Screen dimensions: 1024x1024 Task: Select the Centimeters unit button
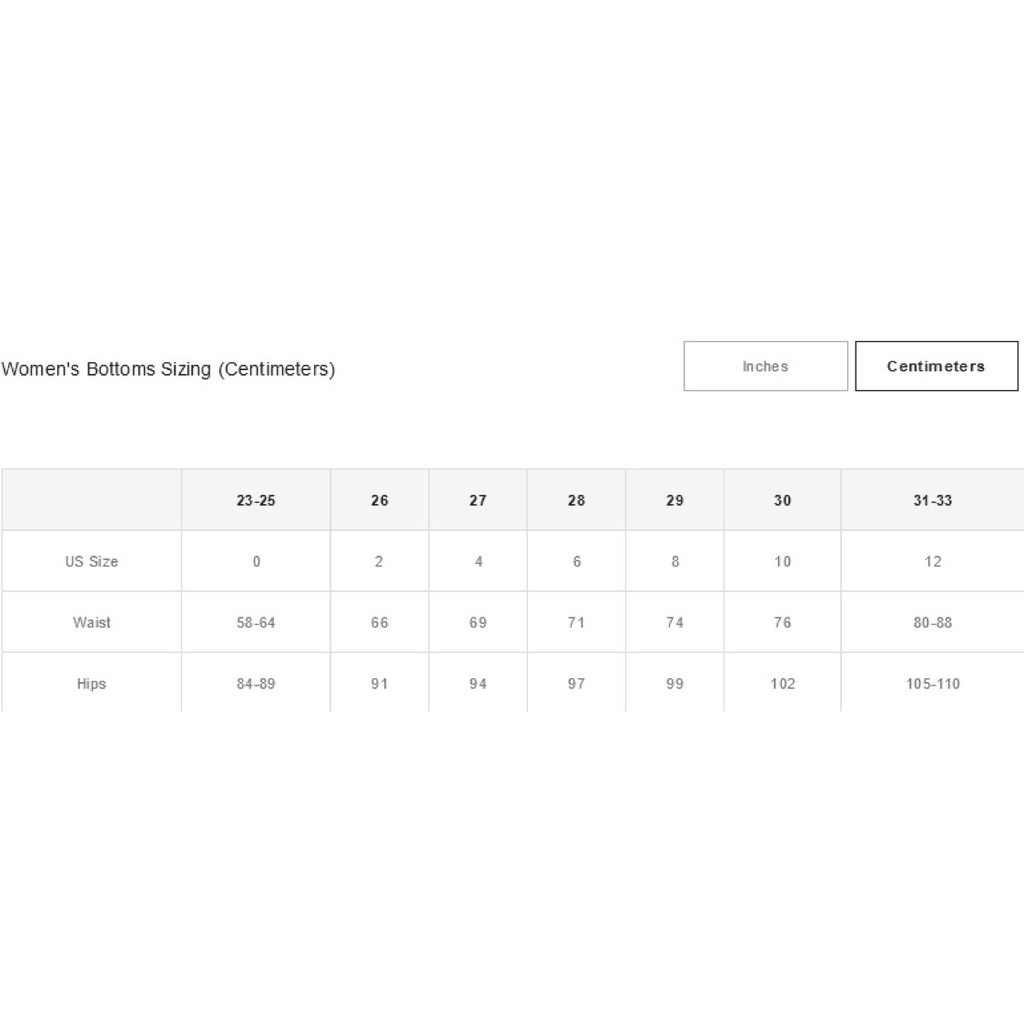point(936,366)
